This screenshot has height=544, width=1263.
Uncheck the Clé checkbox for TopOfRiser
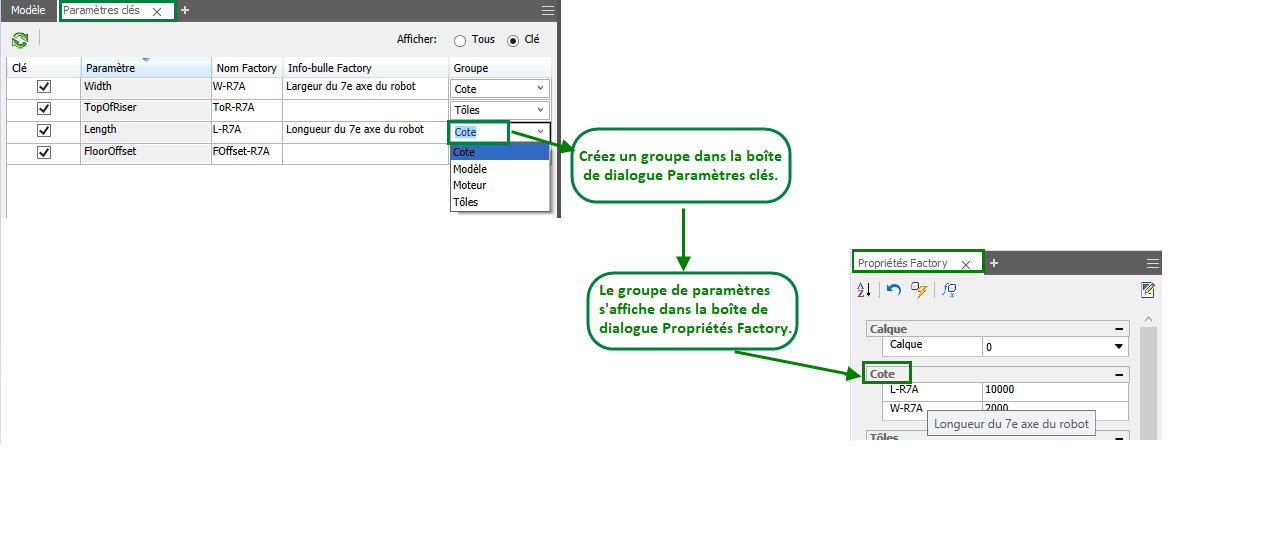click(x=44, y=109)
